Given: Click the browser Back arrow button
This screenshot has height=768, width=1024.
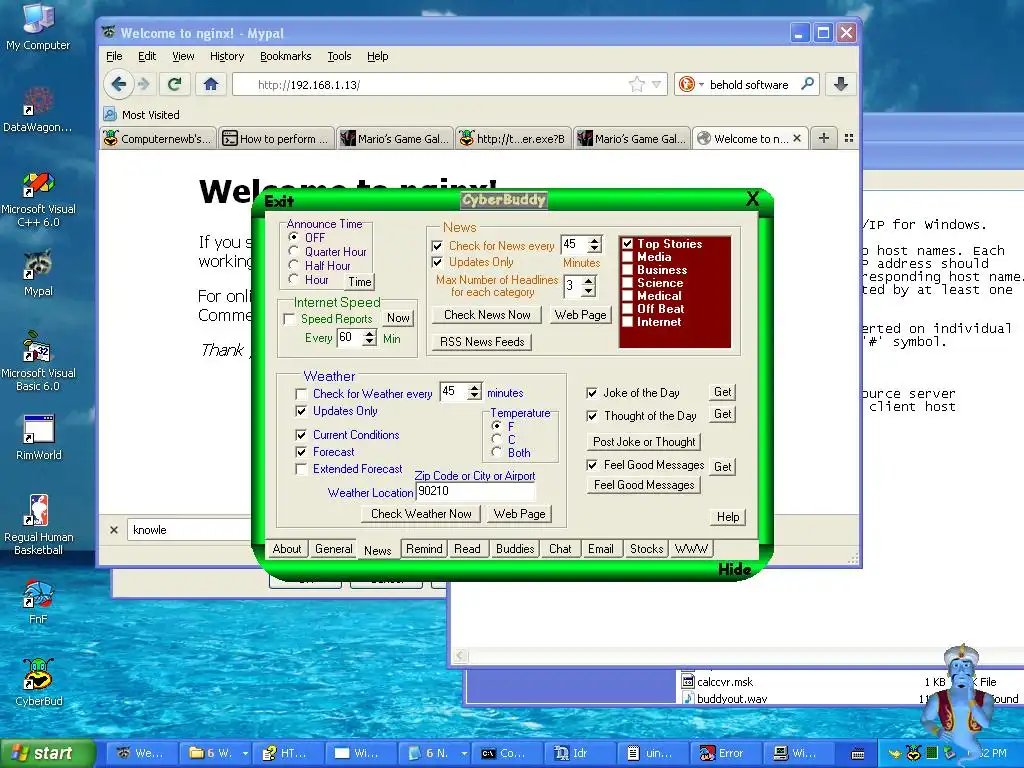Looking at the screenshot, I should (x=119, y=84).
